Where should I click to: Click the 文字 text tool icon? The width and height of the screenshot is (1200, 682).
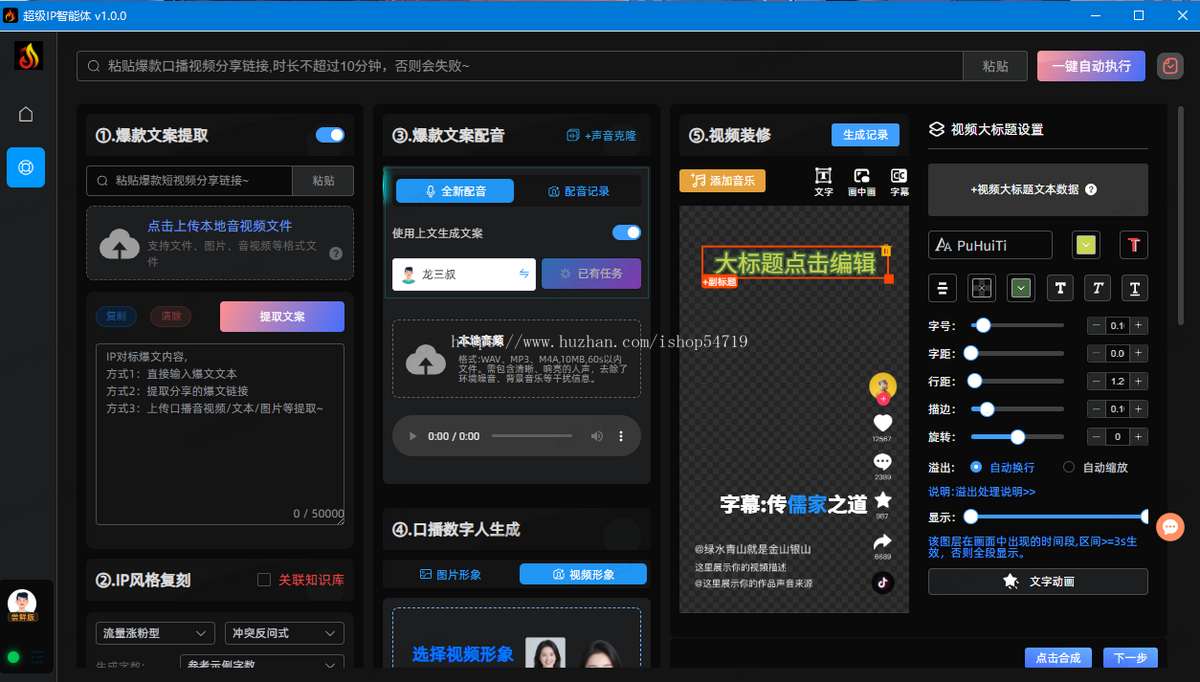pyautogui.click(x=823, y=181)
